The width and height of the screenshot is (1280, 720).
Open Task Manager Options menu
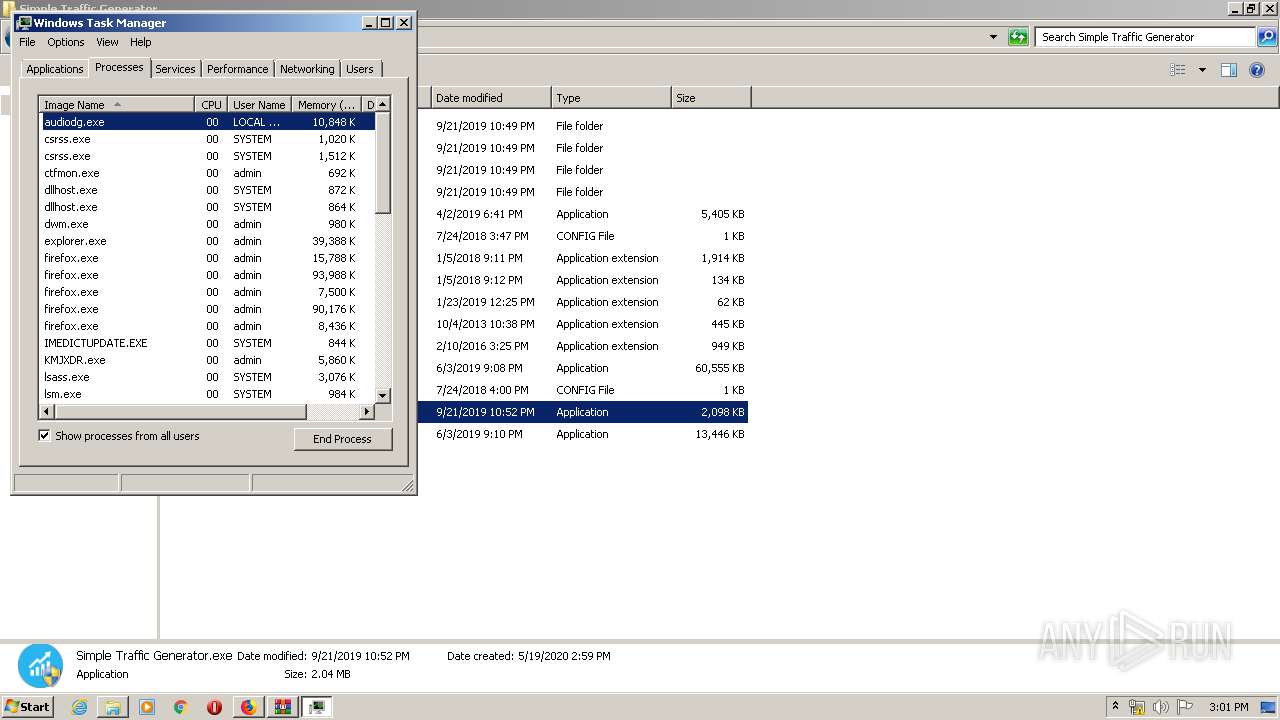pos(66,42)
